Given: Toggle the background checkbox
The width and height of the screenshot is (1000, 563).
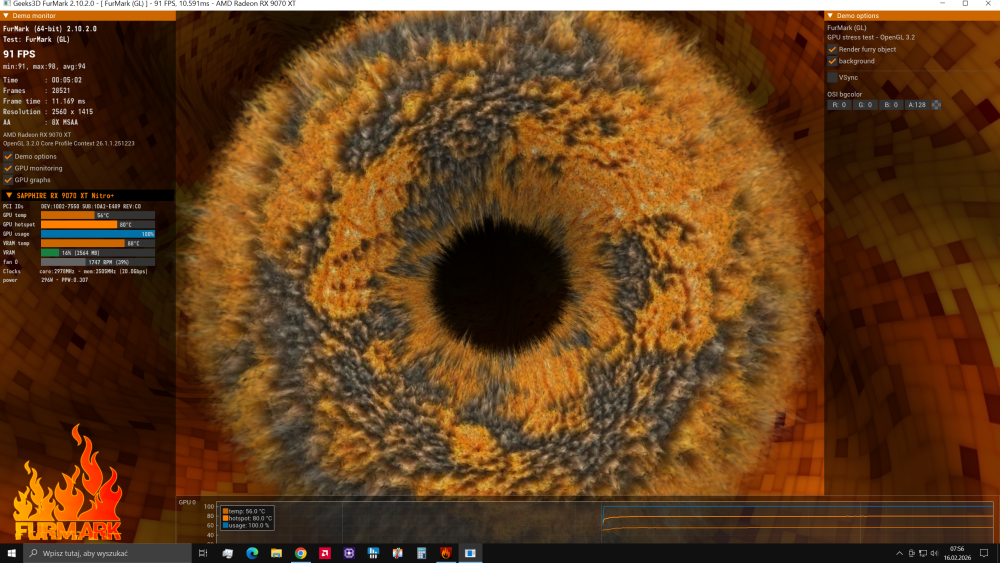Looking at the screenshot, I should pos(832,61).
